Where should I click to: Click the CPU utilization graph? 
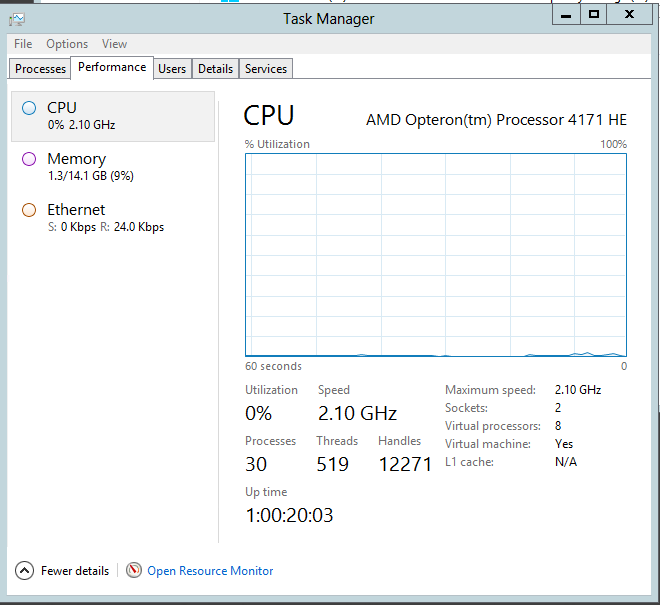coord(436,255)
